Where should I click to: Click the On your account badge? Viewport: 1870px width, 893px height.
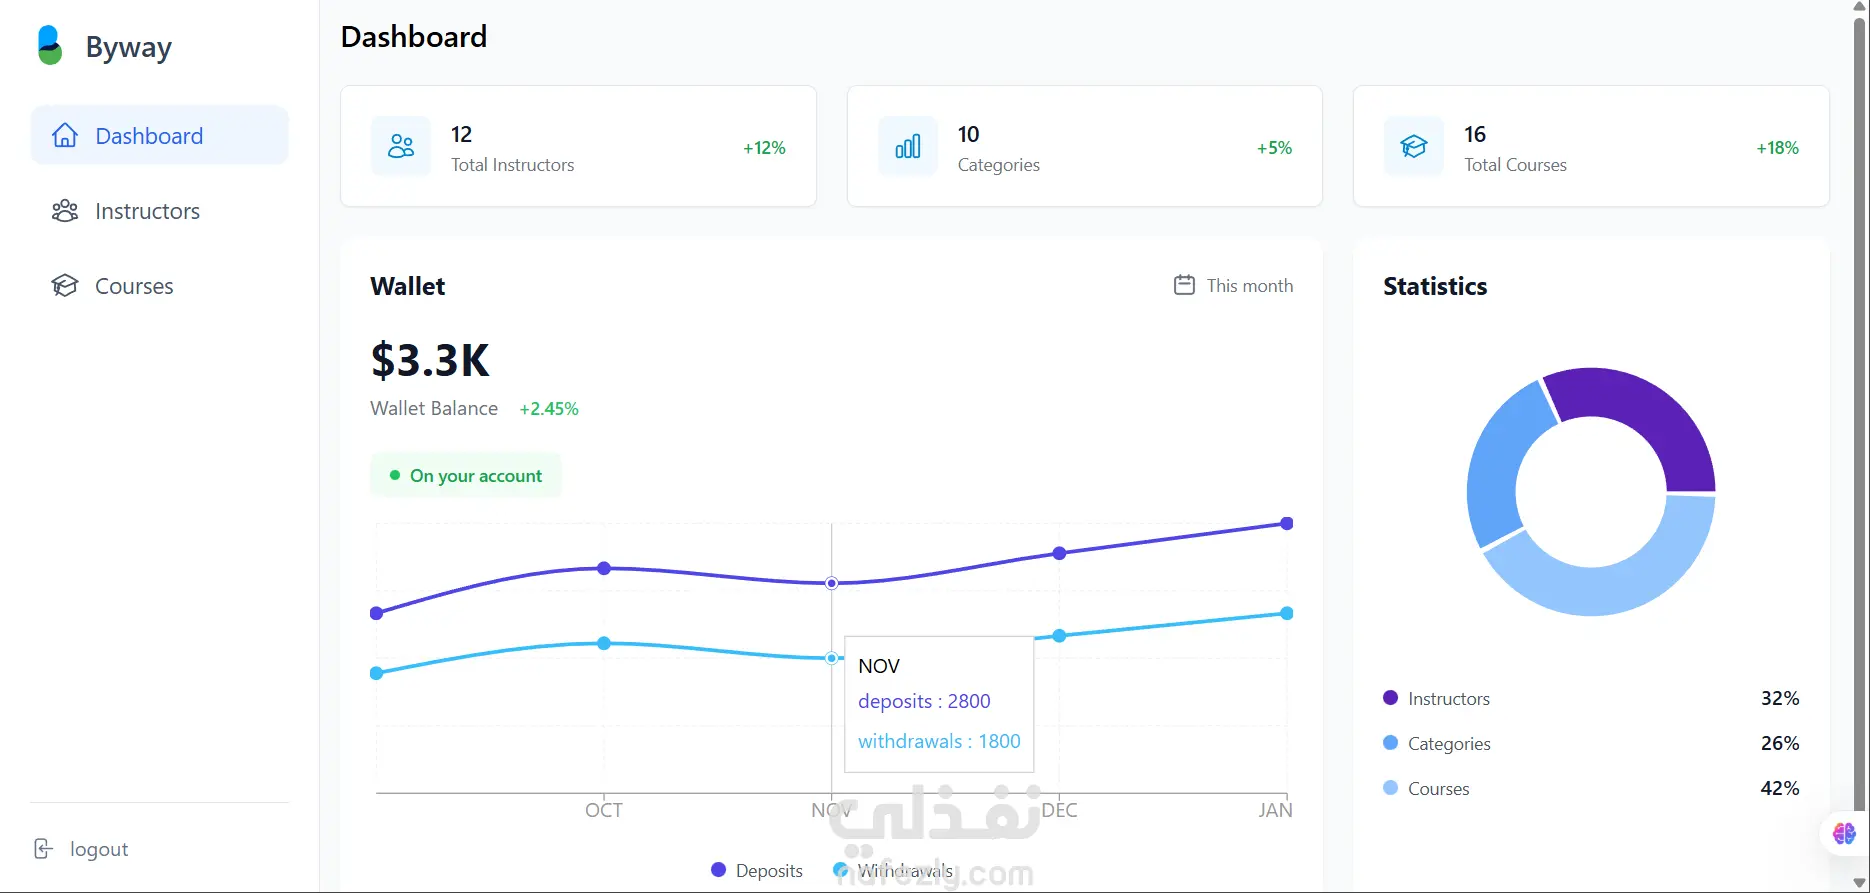pyautogui.click(x=466, y=476)
